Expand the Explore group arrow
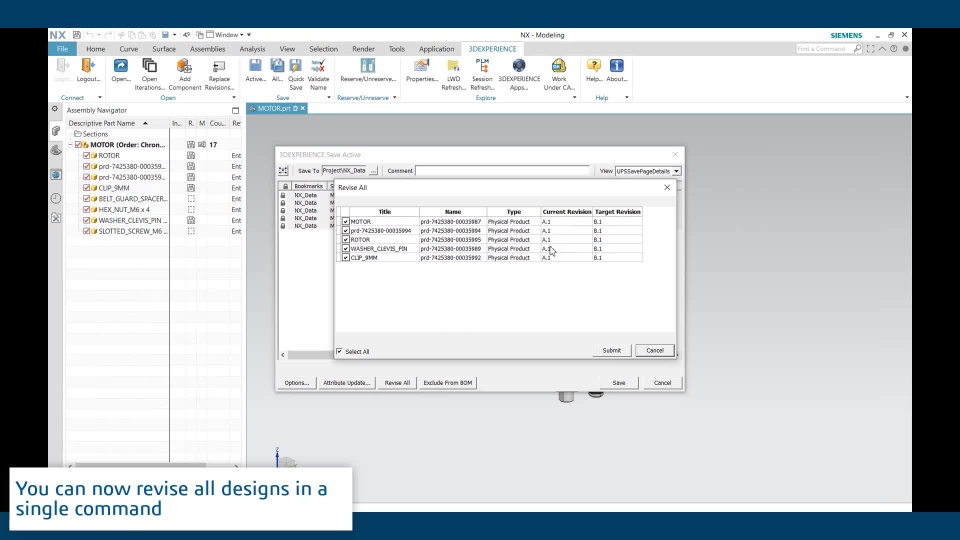 [x=574, y=97]
